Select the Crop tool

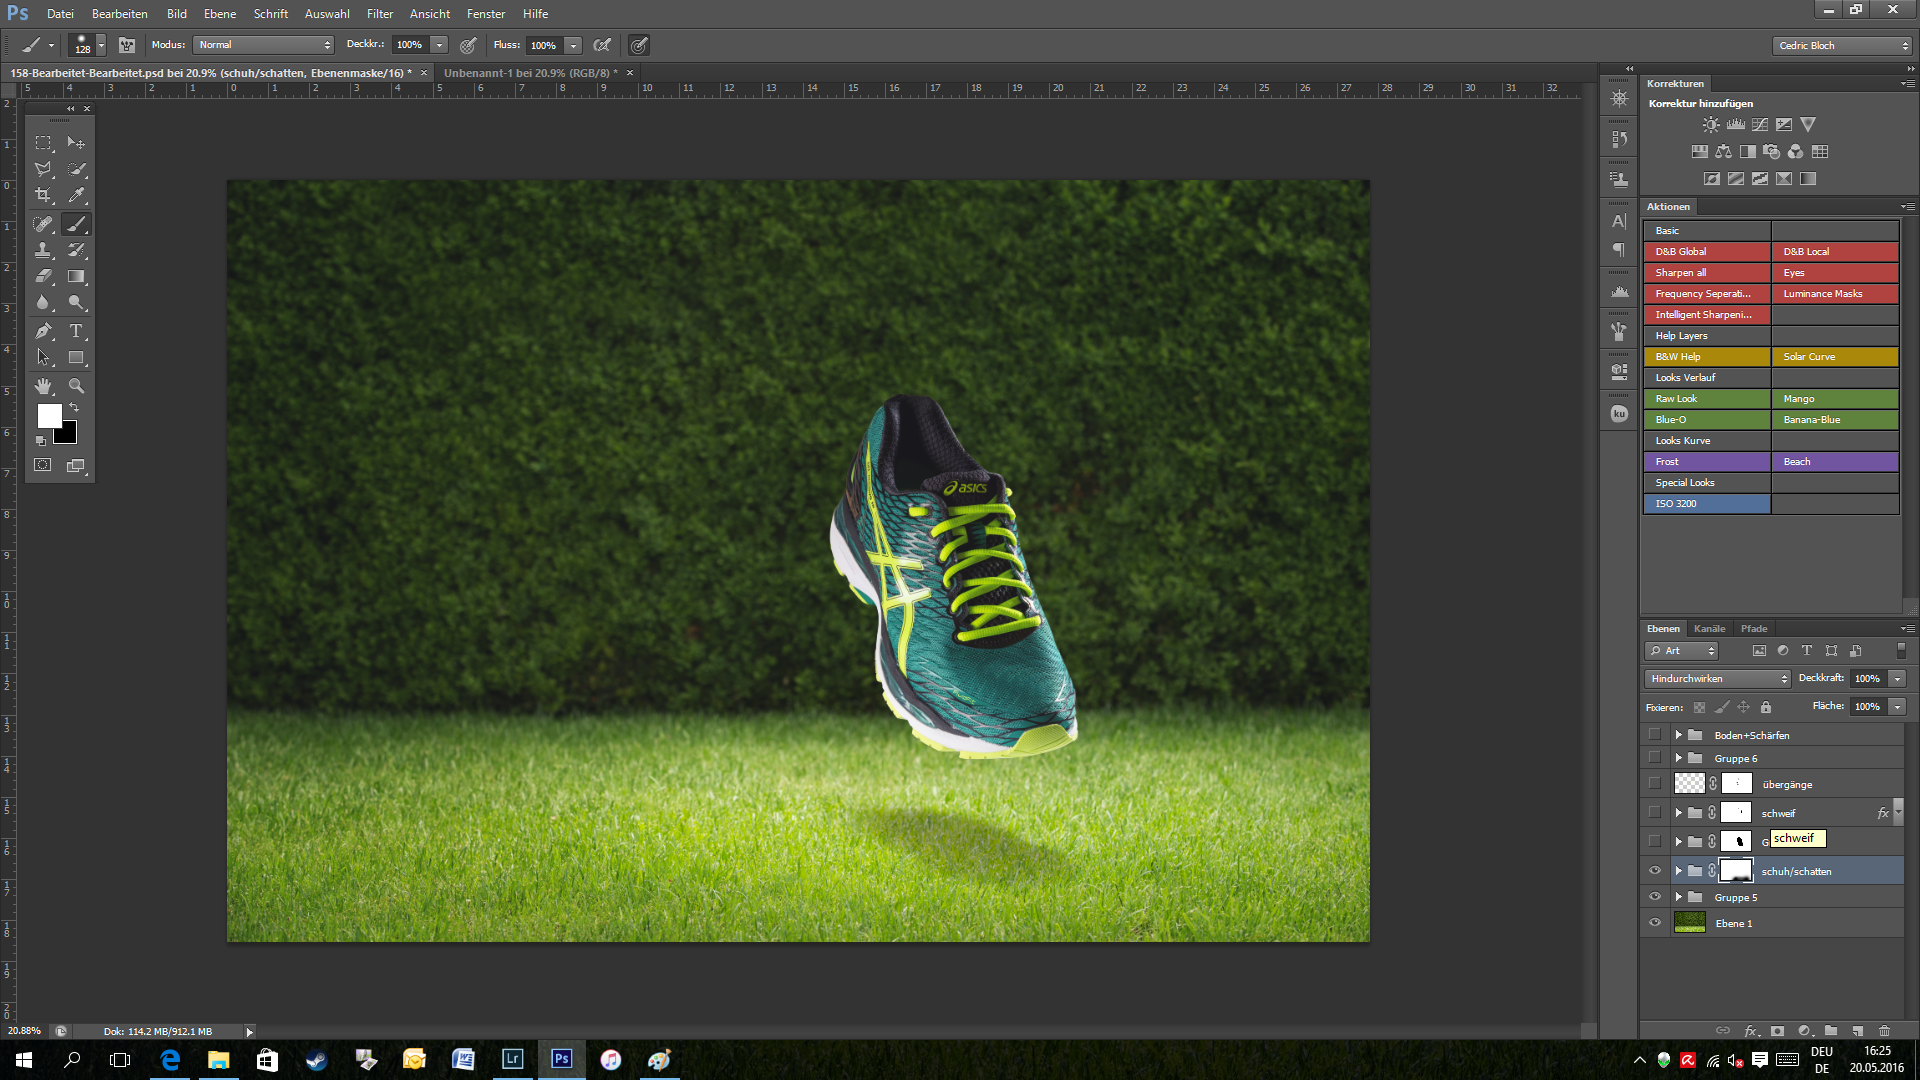43,195
